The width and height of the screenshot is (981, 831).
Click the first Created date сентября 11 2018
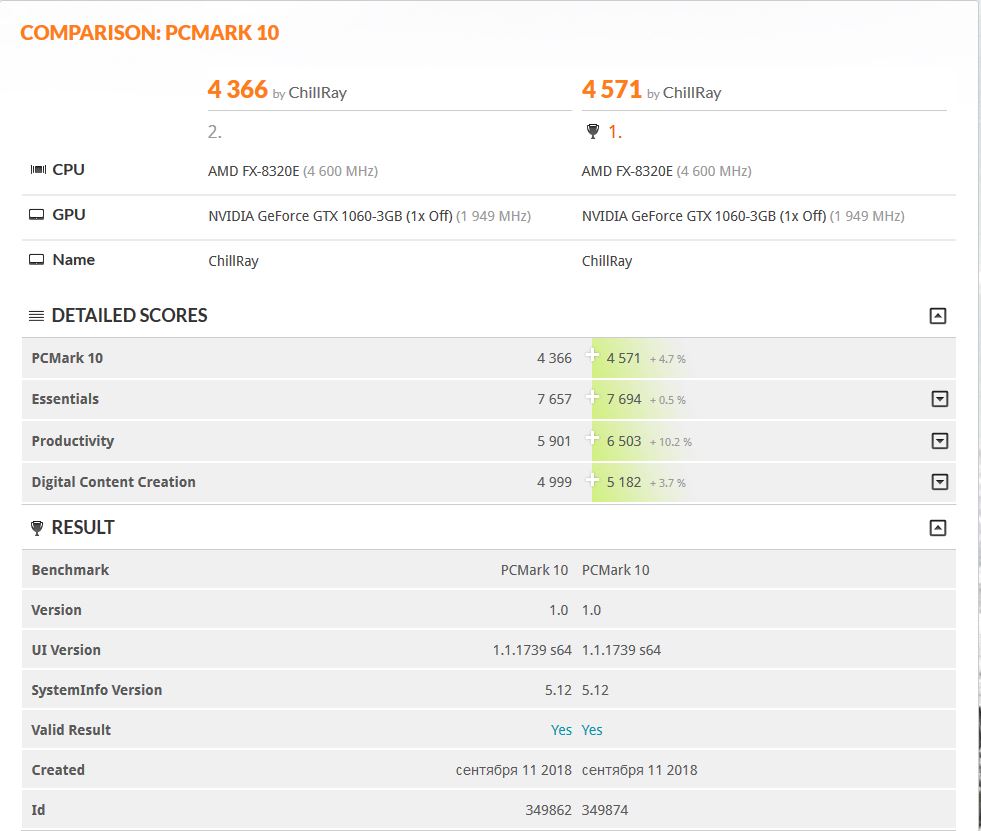point(514,770)
